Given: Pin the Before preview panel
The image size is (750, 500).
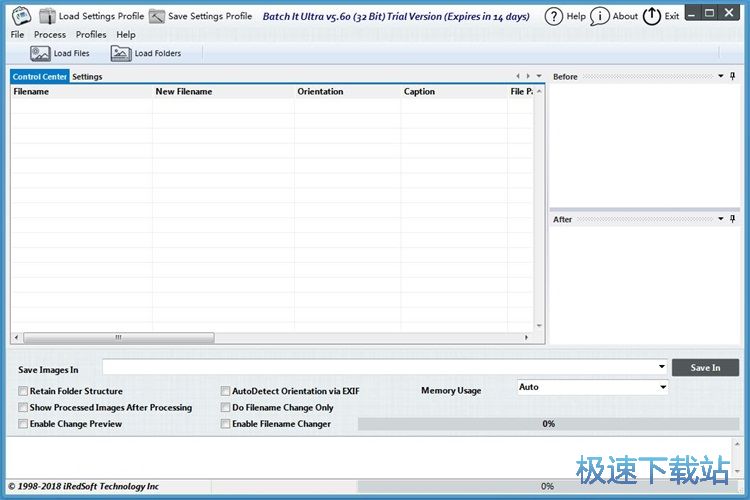Looking at the screenshot, I should tap(732, 76).
